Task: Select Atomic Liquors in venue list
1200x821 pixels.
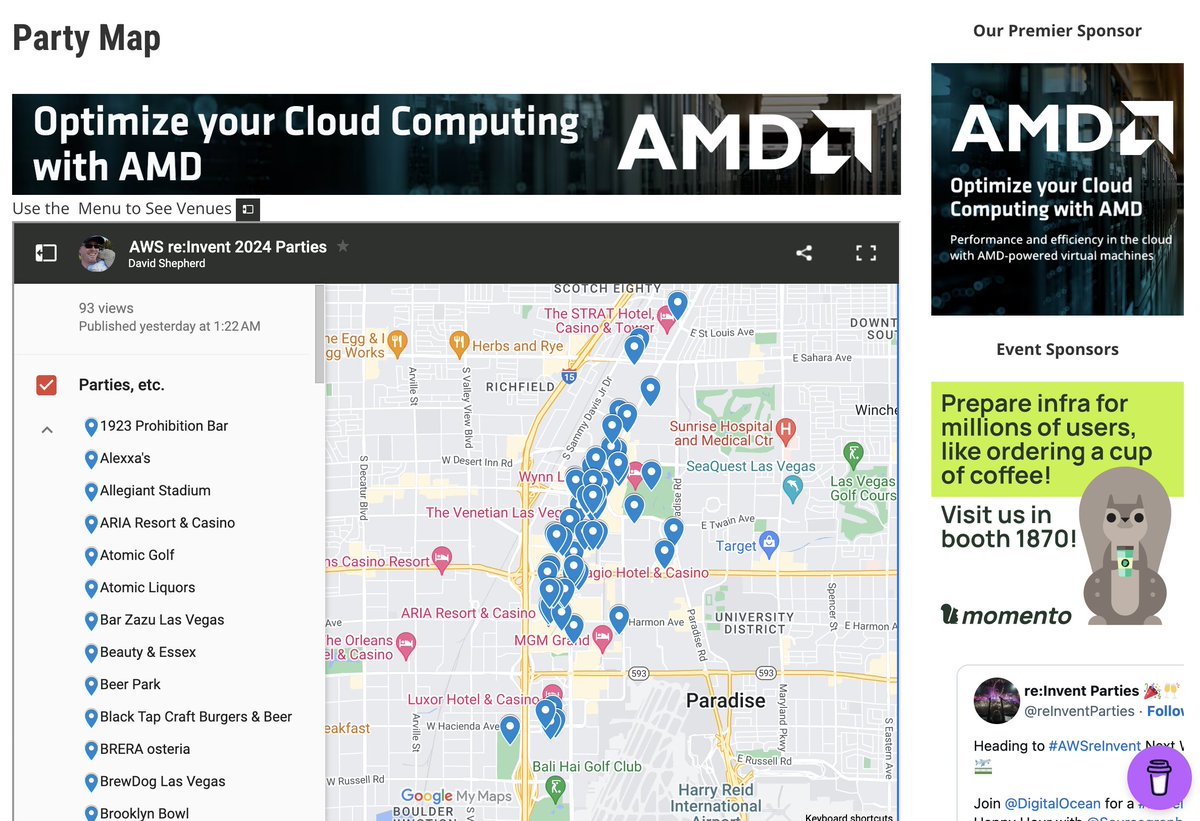Action: click(x=147, y=587)
